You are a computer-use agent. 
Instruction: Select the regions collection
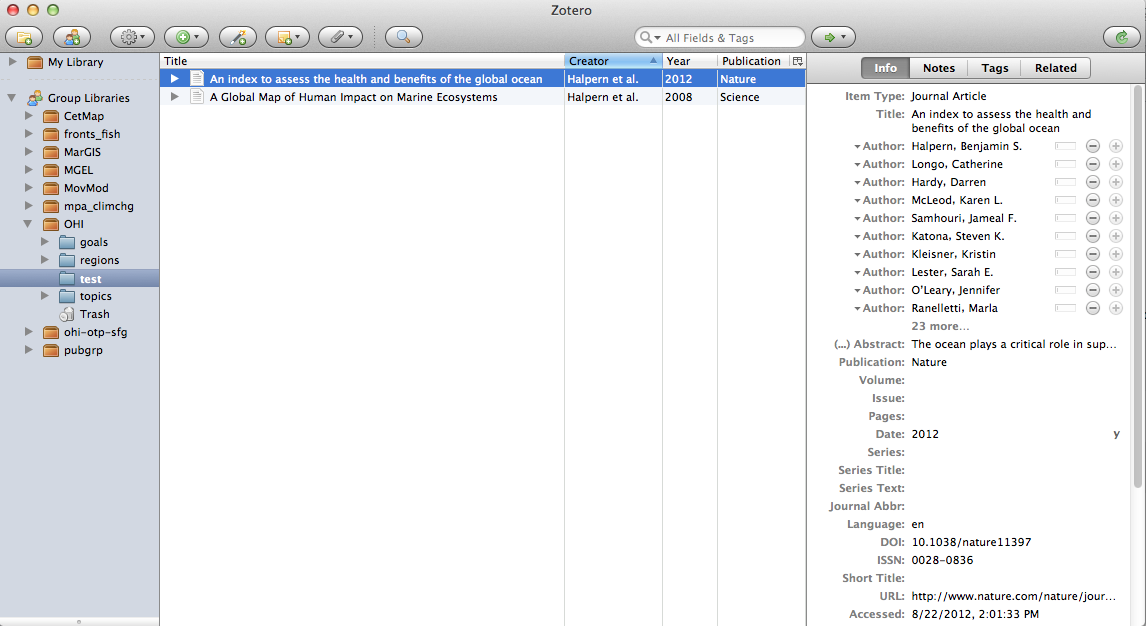pos(99,260)
